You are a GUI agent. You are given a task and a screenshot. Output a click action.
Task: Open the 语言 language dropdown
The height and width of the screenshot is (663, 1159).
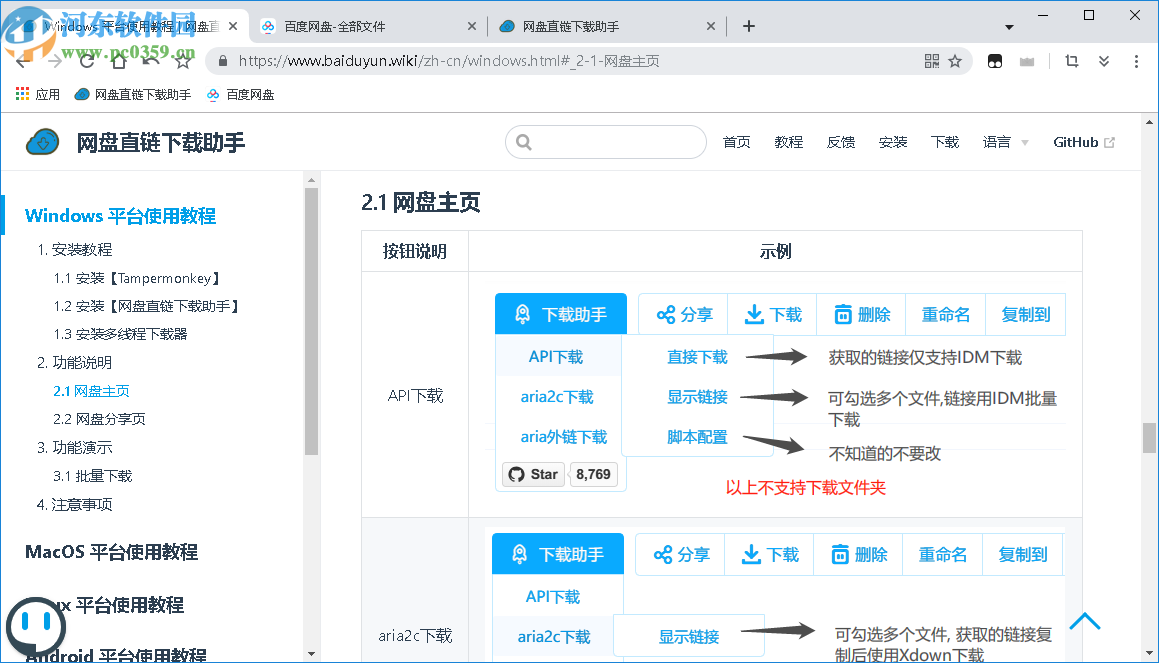click(x=1003, y=142)
